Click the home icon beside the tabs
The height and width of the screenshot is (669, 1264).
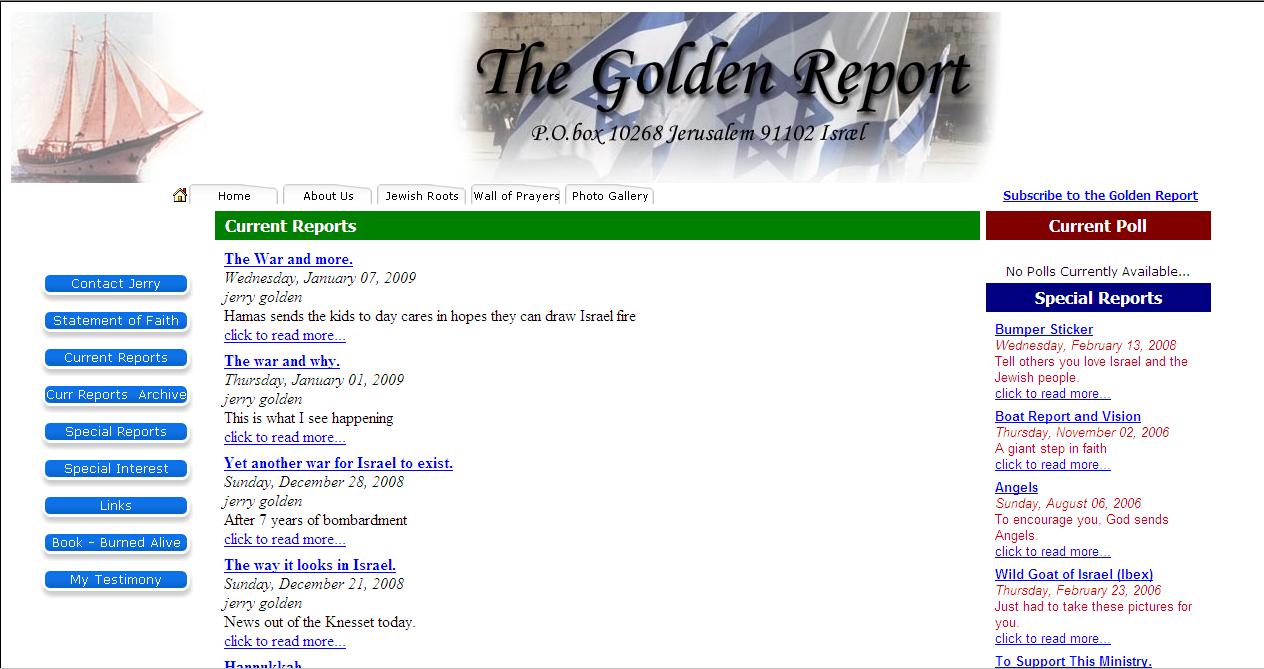pyautogui.click(x=180, y=195)
